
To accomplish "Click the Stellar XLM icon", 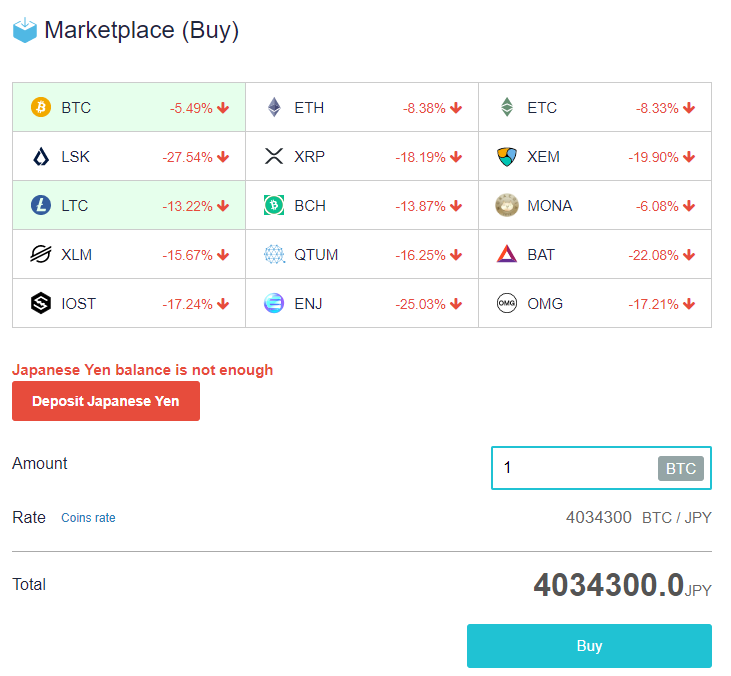I will click(41, 255).
